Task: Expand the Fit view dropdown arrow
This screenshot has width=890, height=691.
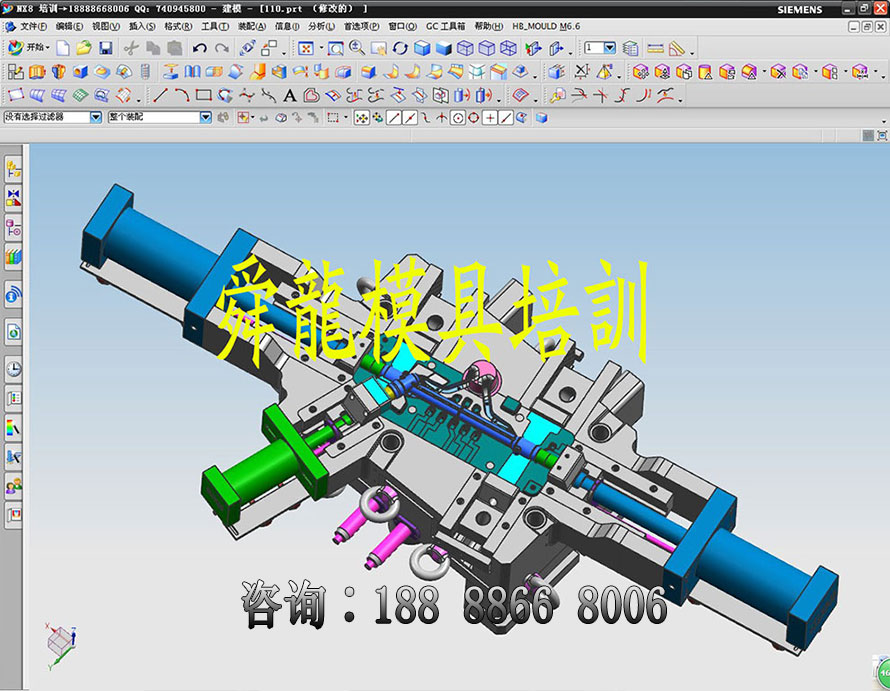Action: pyautogui.click(x=321, y=48)
